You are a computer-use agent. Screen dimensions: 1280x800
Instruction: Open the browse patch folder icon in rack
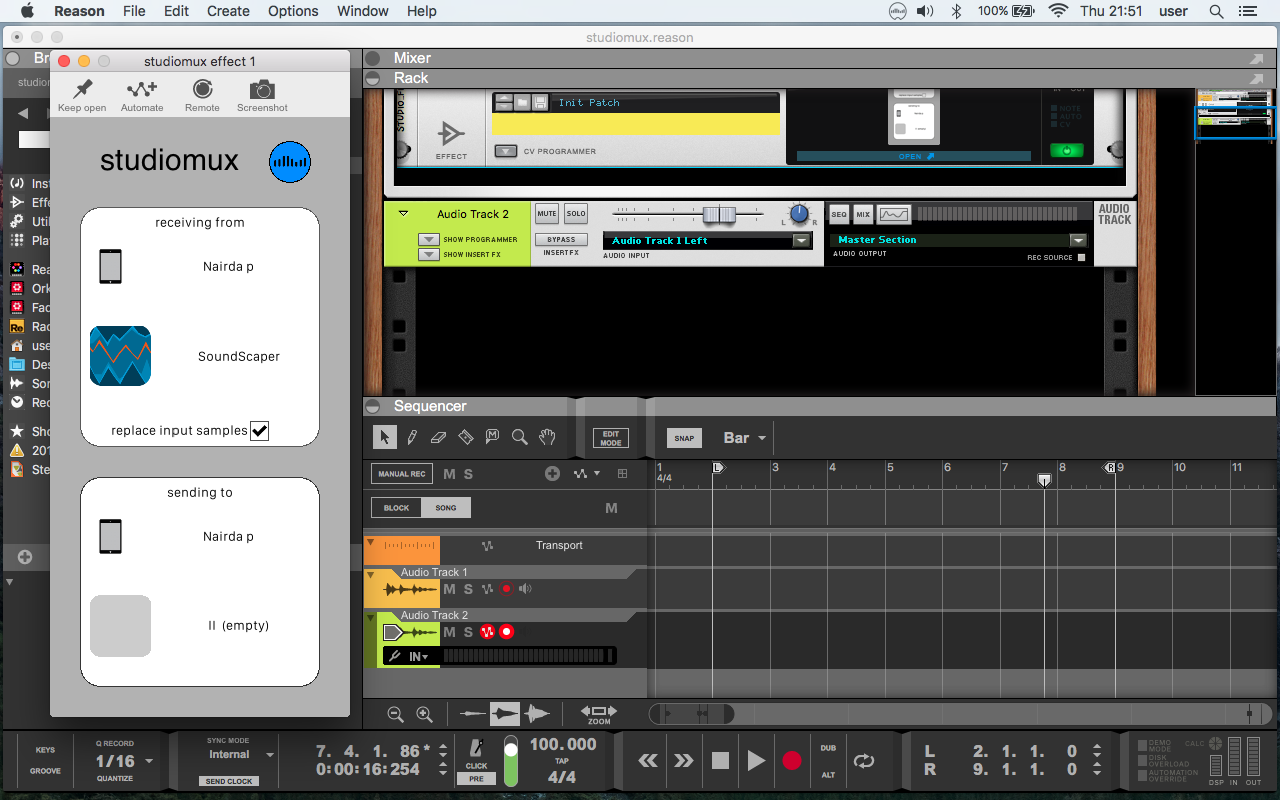coord(521,102)
